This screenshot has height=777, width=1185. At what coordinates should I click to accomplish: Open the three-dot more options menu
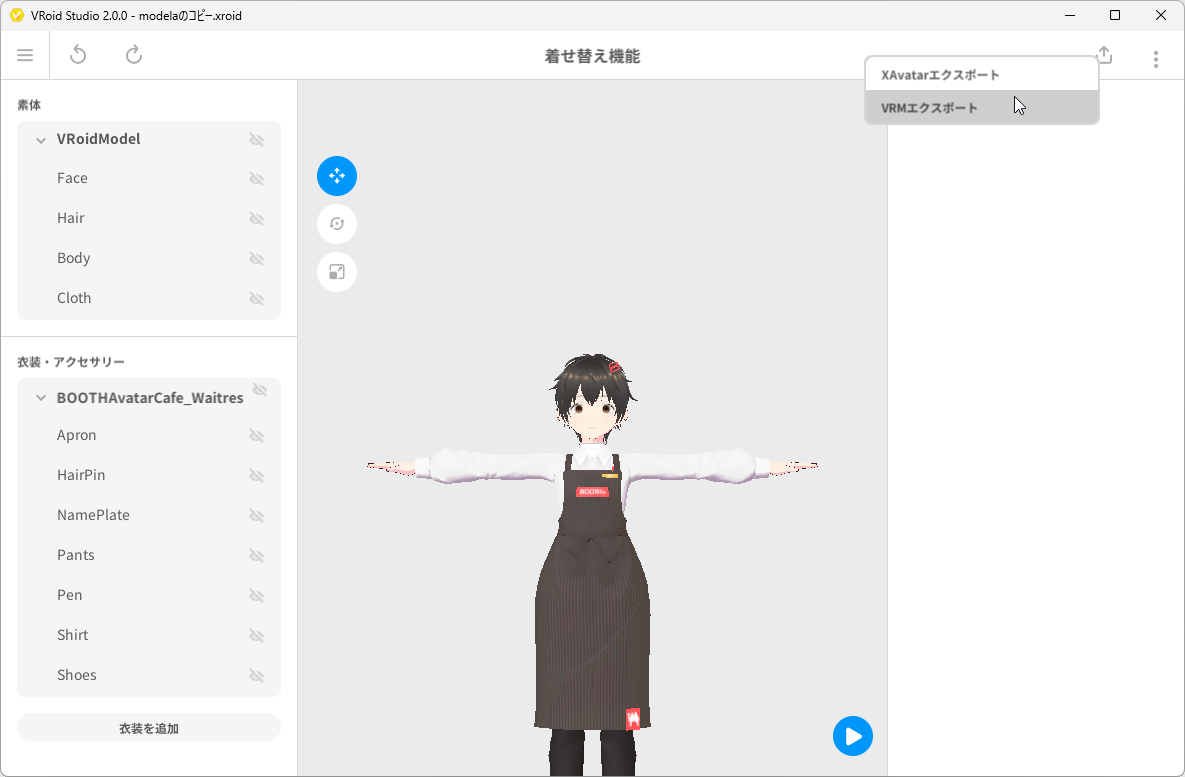pos(1156,59)
